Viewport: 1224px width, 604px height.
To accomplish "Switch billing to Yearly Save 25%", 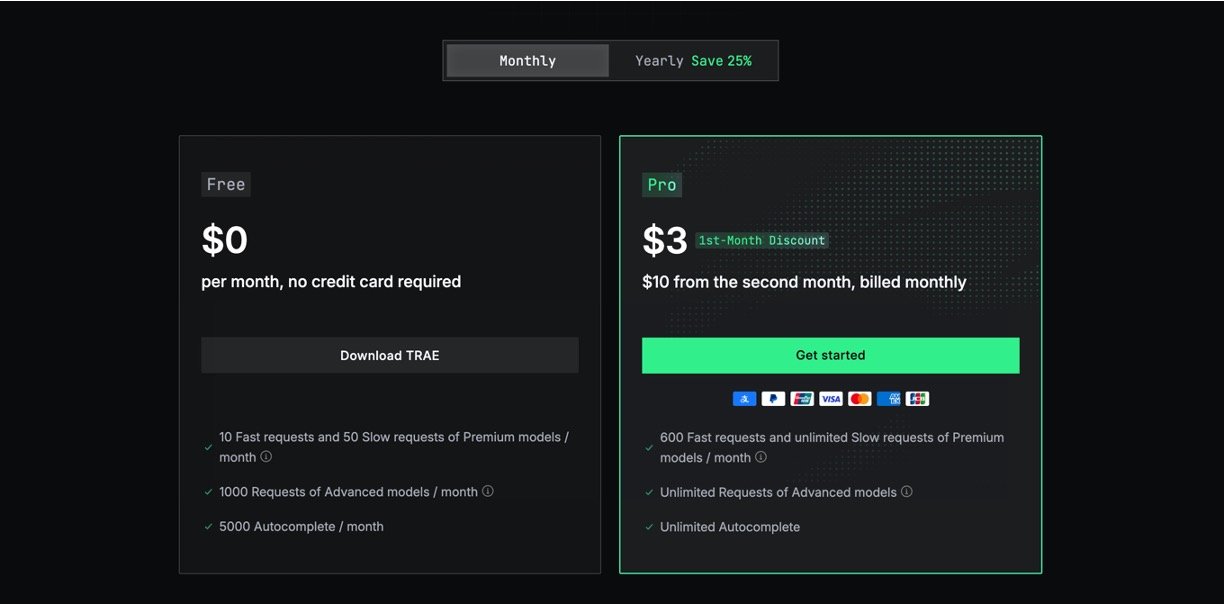I will pyautogui.click(x=693, y=61).
